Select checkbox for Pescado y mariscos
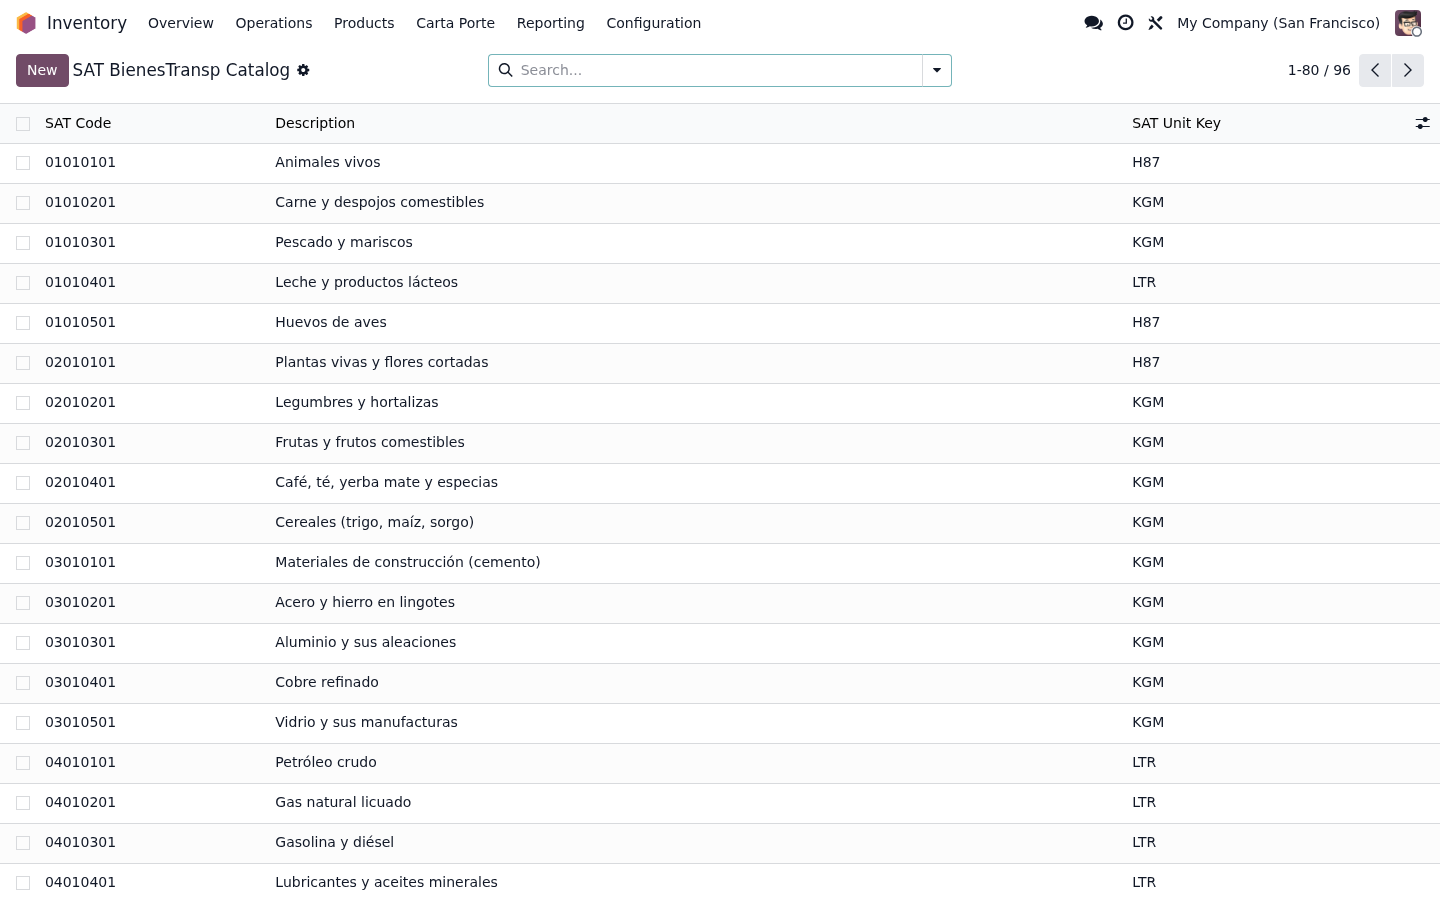 (x=23, y=243)
